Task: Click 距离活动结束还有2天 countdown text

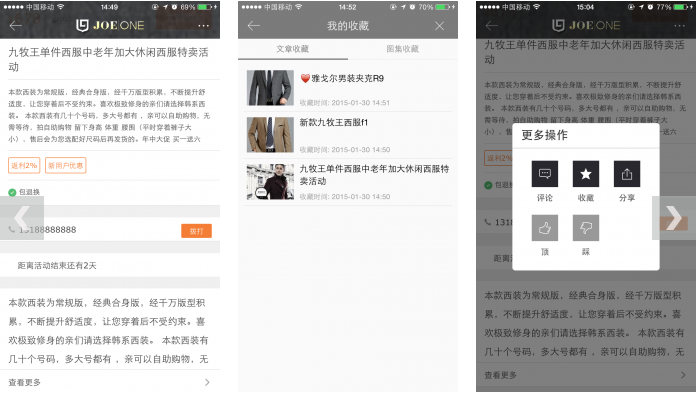Action: (57, 265)
